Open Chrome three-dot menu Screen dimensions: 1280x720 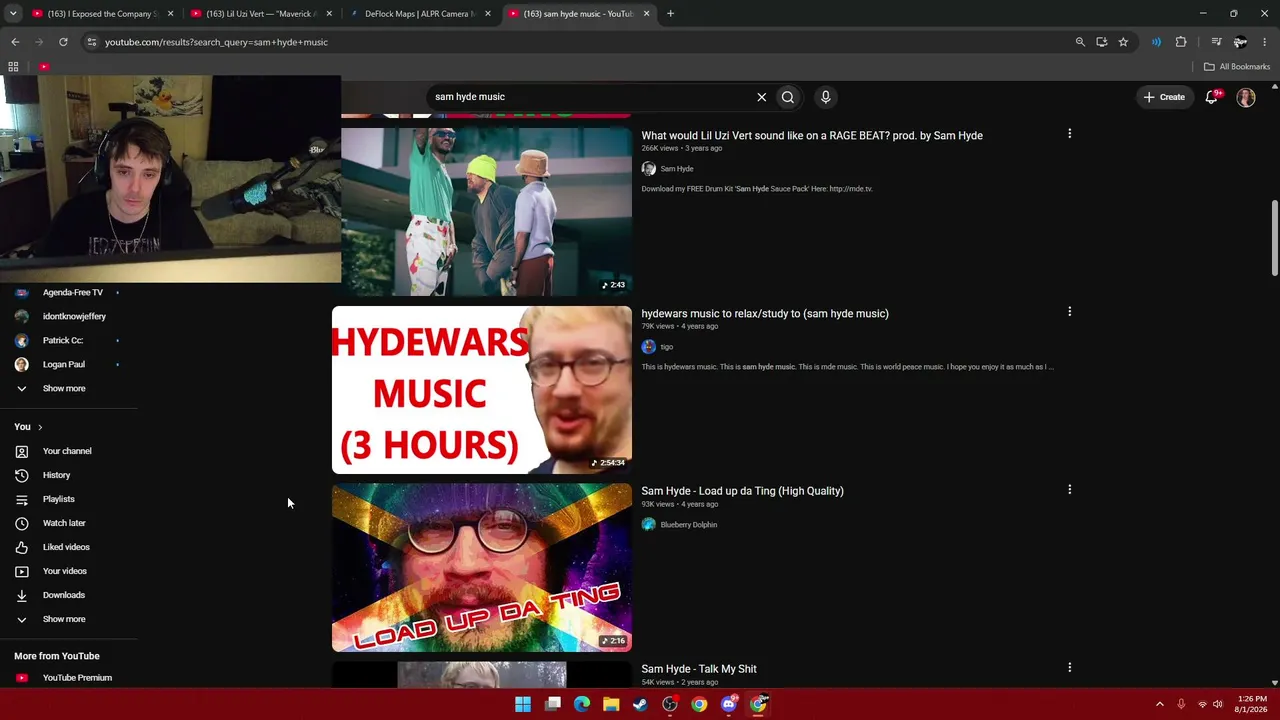[1264, 42]
